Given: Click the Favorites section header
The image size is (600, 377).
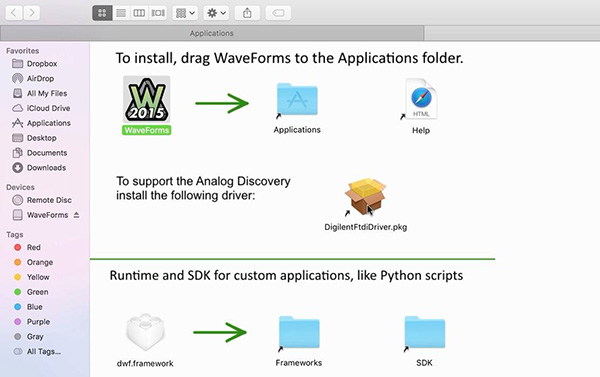Looking at the screenshot, I should (23, 51).
